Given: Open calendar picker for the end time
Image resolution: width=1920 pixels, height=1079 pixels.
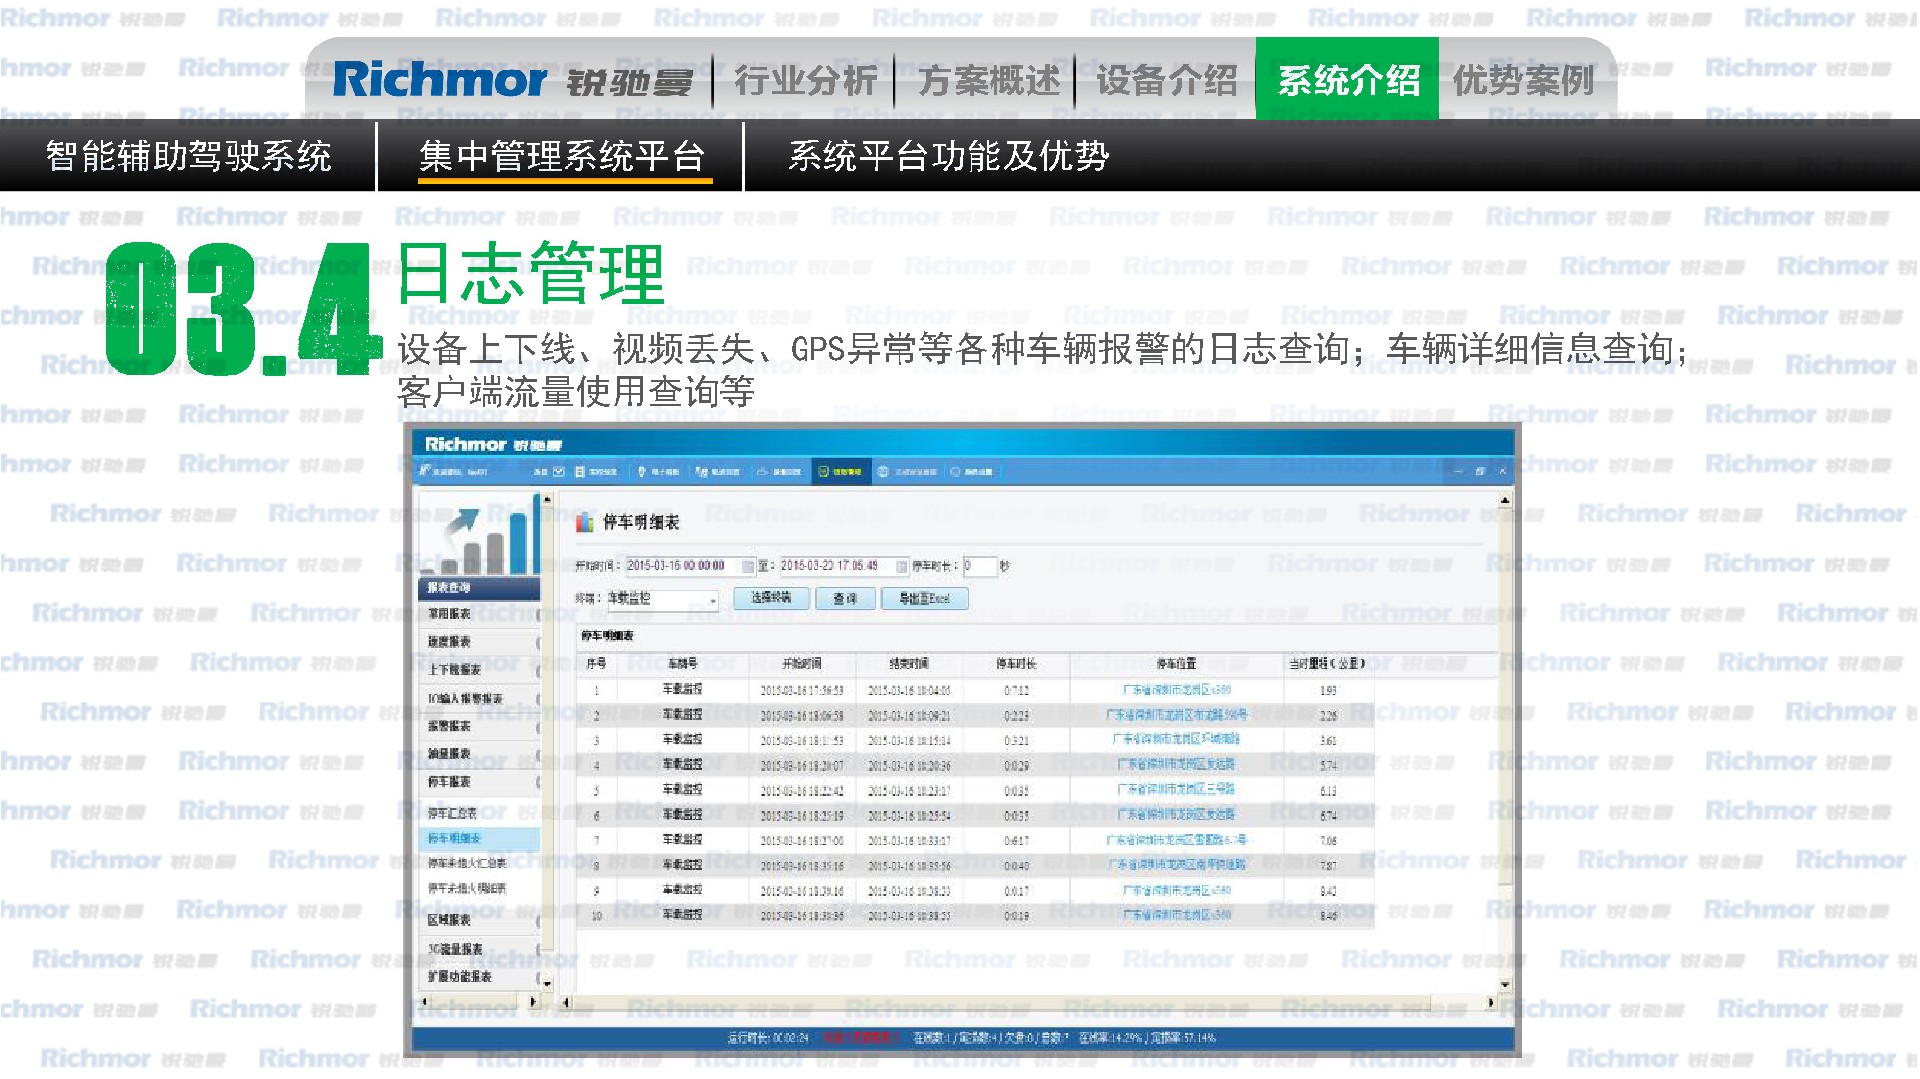Looking at the screenshot, I should coord(902,566).
